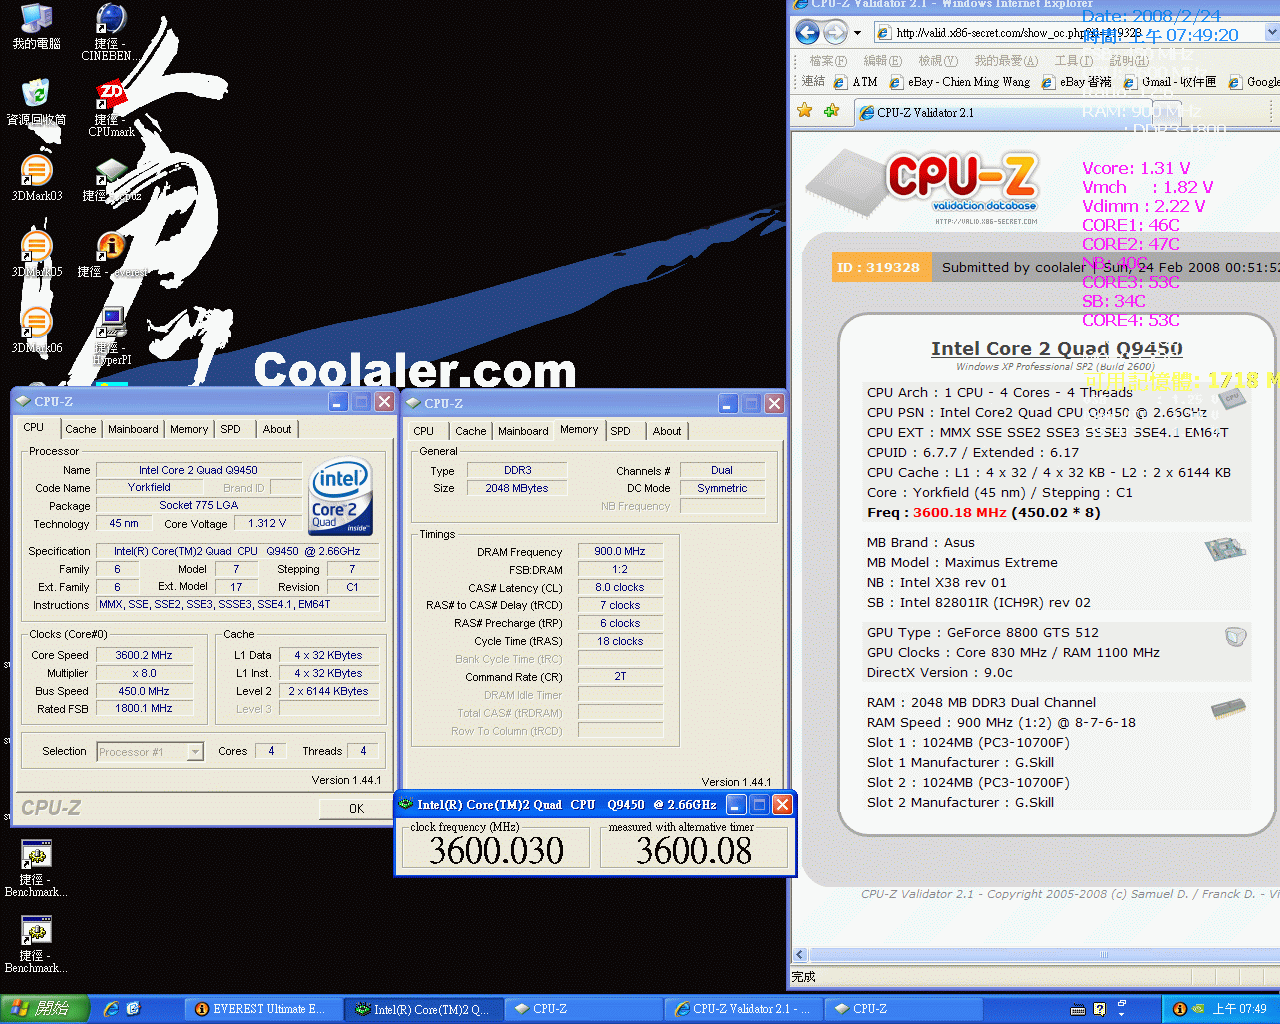Open the 檢視(V) menu

click(x=937, y=61)
